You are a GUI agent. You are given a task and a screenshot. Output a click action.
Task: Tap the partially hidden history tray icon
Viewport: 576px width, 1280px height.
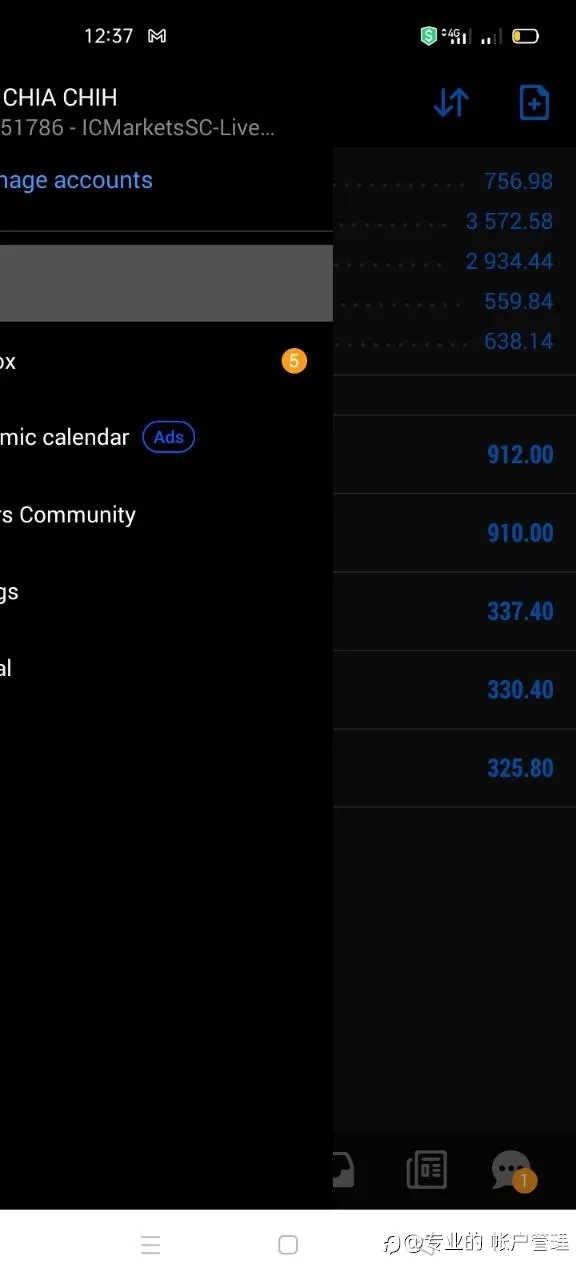point(343,1170)
